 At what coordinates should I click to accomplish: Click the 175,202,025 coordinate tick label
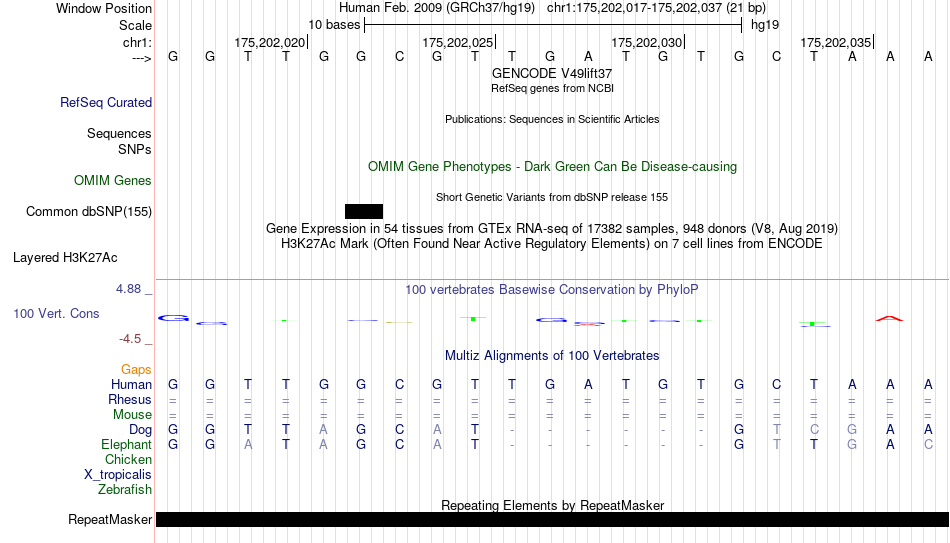[457, 42]
